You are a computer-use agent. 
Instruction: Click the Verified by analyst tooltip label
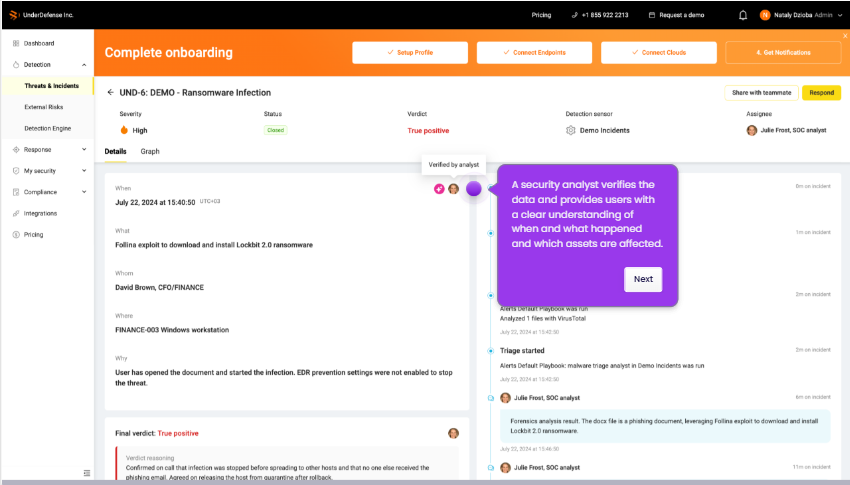pos(454,165)
